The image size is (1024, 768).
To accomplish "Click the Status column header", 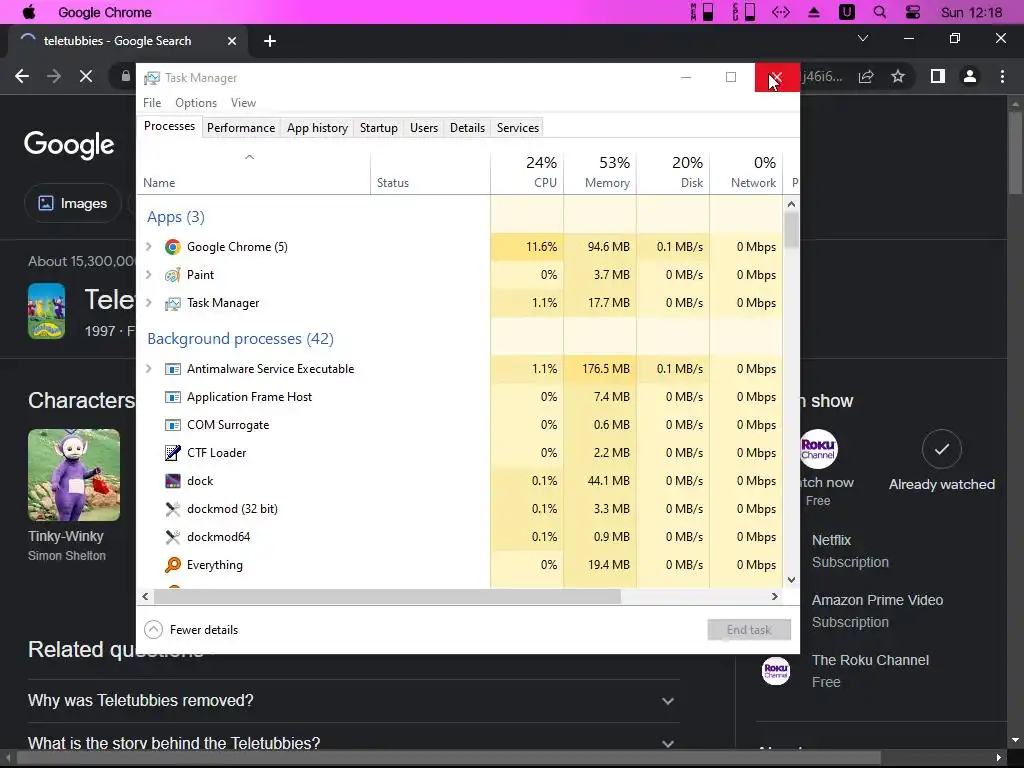I will coord(430,172).
